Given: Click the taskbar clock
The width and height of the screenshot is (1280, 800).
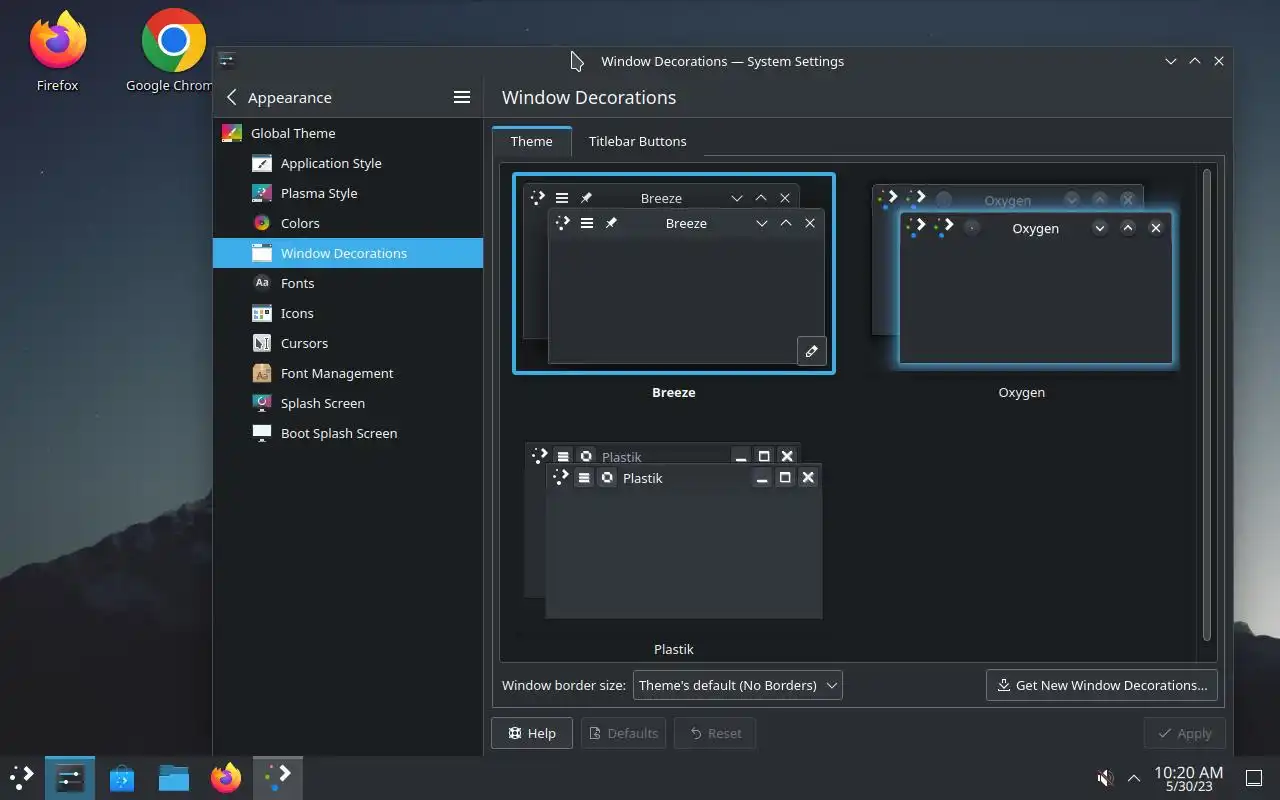Looking at the screenshot, I should coord(1188,778).
